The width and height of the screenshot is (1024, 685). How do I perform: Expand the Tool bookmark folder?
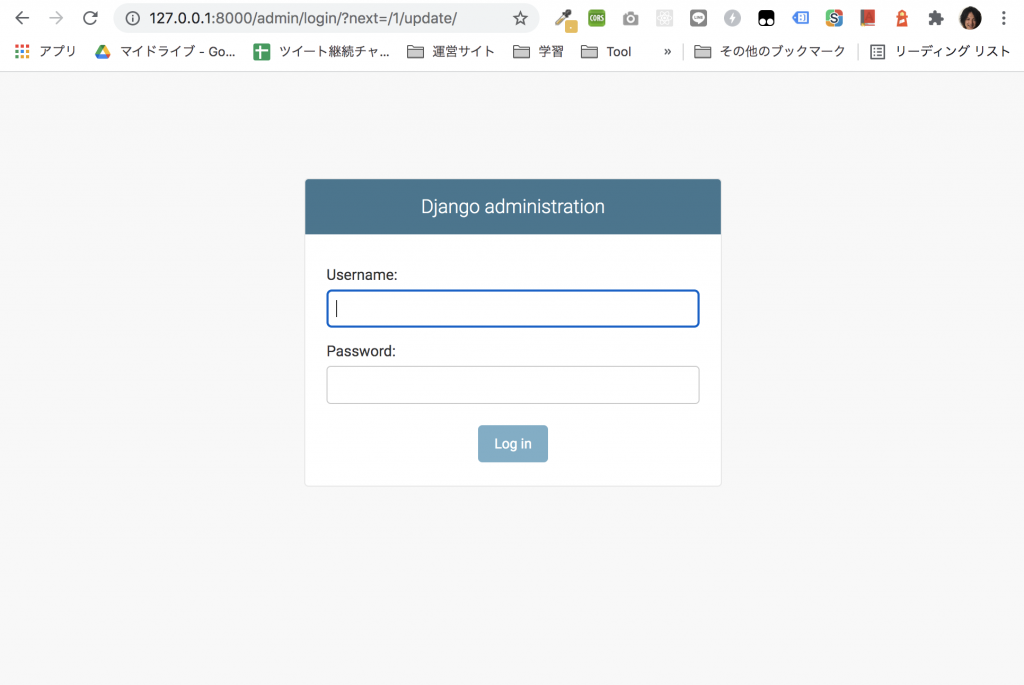coord(606,52)
